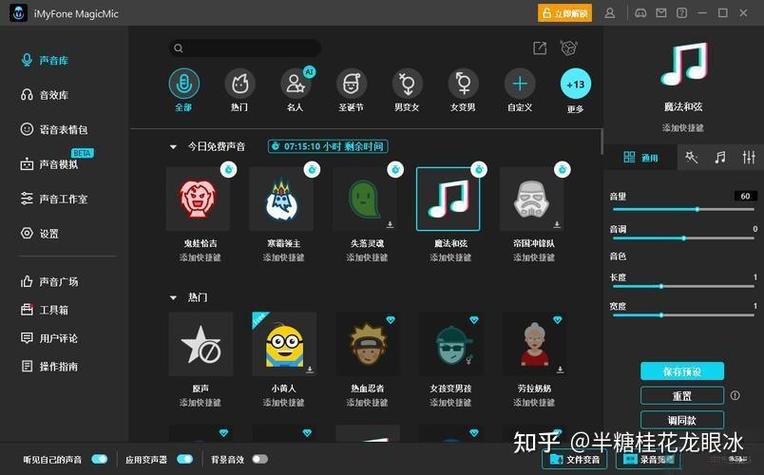Open the help question icon

point(682,13)
